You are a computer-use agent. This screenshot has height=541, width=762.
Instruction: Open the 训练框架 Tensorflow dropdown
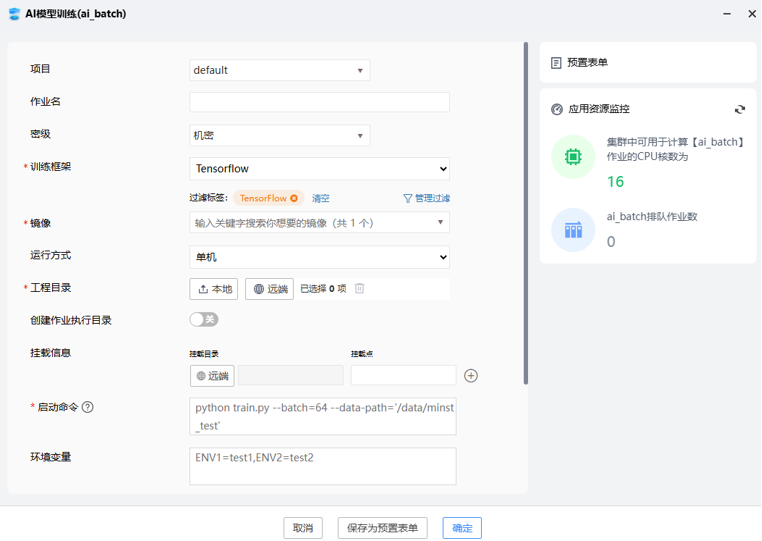[319, 169]
